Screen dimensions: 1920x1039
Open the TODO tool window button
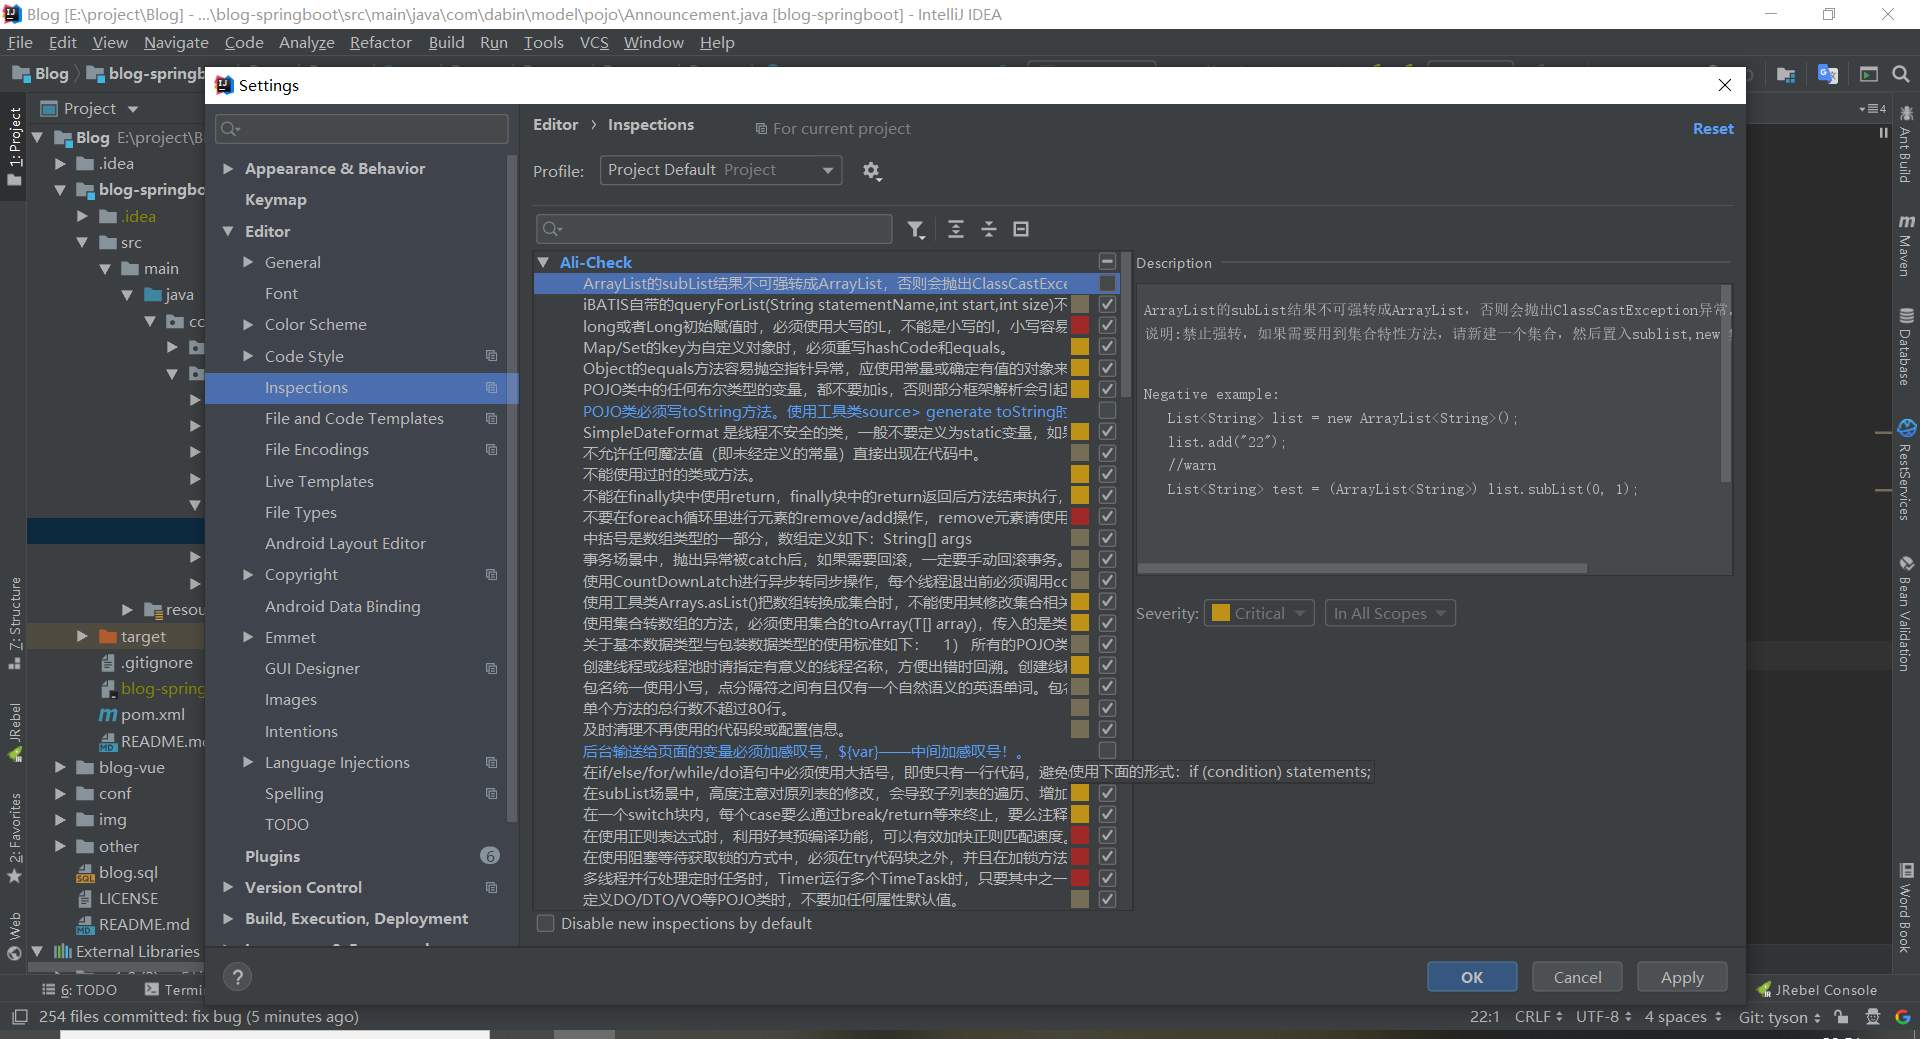[x=80, y=990]
